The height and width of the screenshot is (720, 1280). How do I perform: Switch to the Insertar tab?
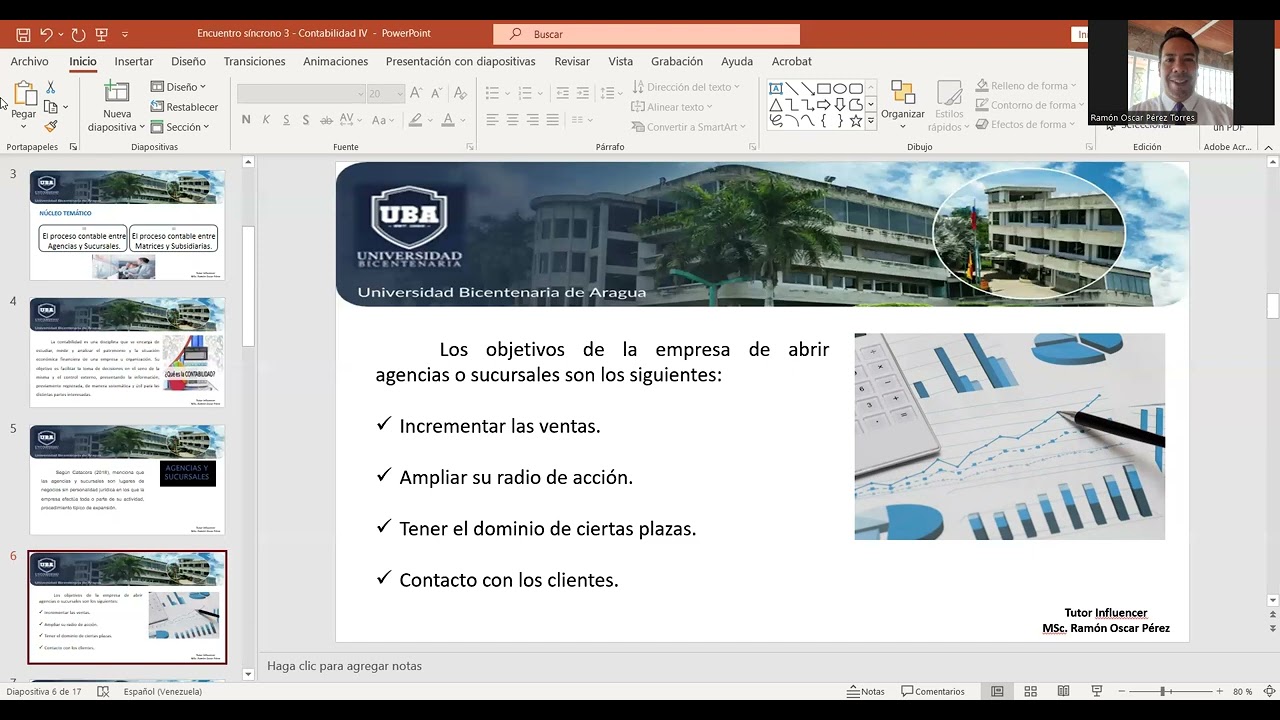[134, 61]
